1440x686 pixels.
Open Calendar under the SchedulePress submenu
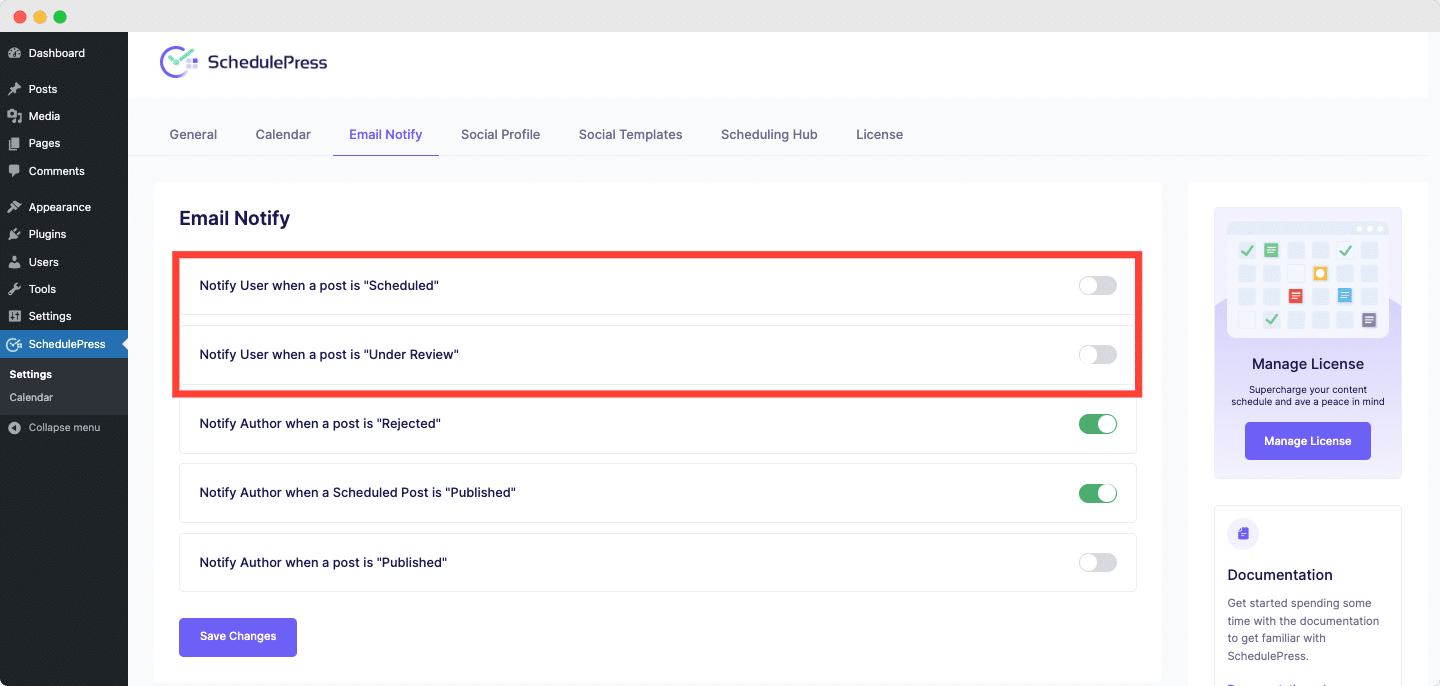click(31, 397)
